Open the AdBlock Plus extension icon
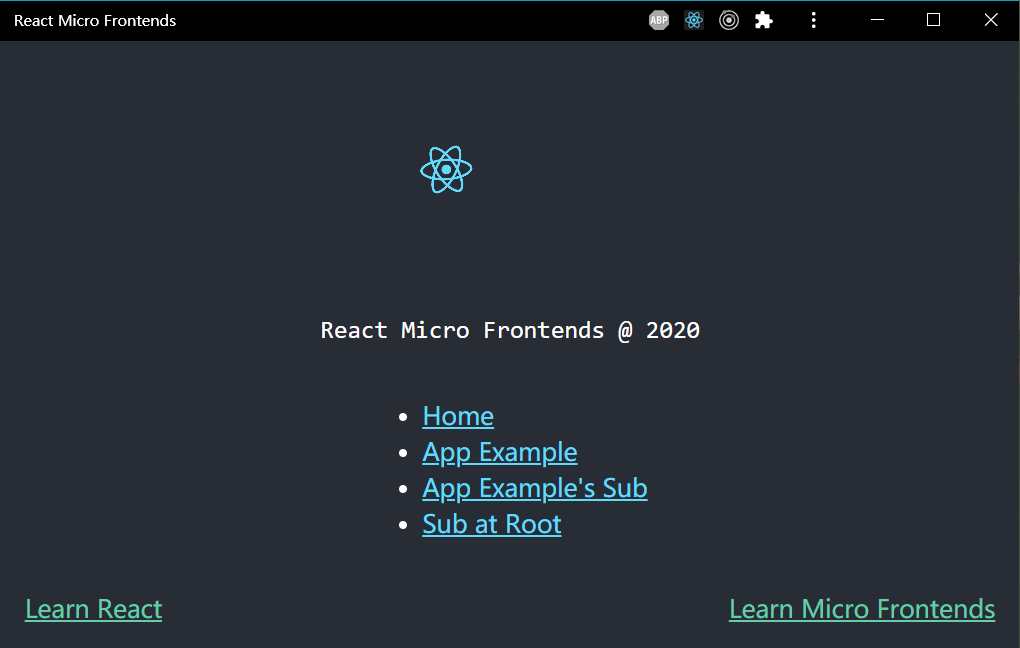 coord(659,20)
